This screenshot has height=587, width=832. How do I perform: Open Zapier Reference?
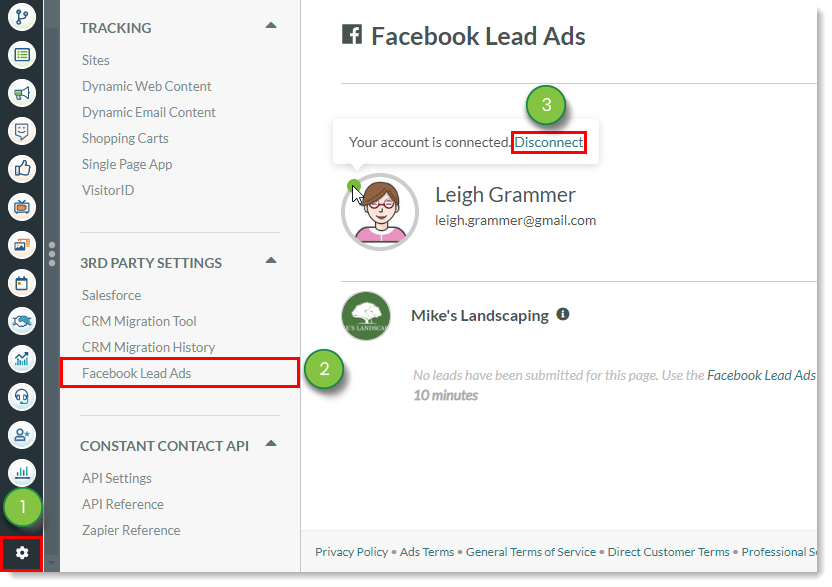pyautogui.click(x=131, y=530)
